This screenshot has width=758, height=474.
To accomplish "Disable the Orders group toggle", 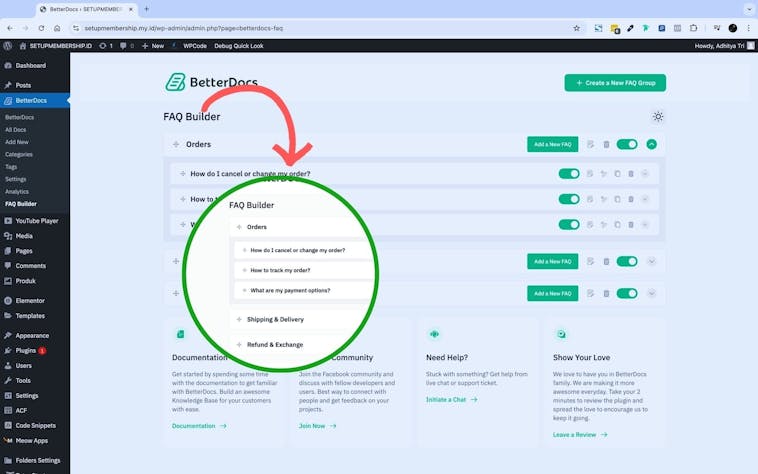I will coord(627,145).
